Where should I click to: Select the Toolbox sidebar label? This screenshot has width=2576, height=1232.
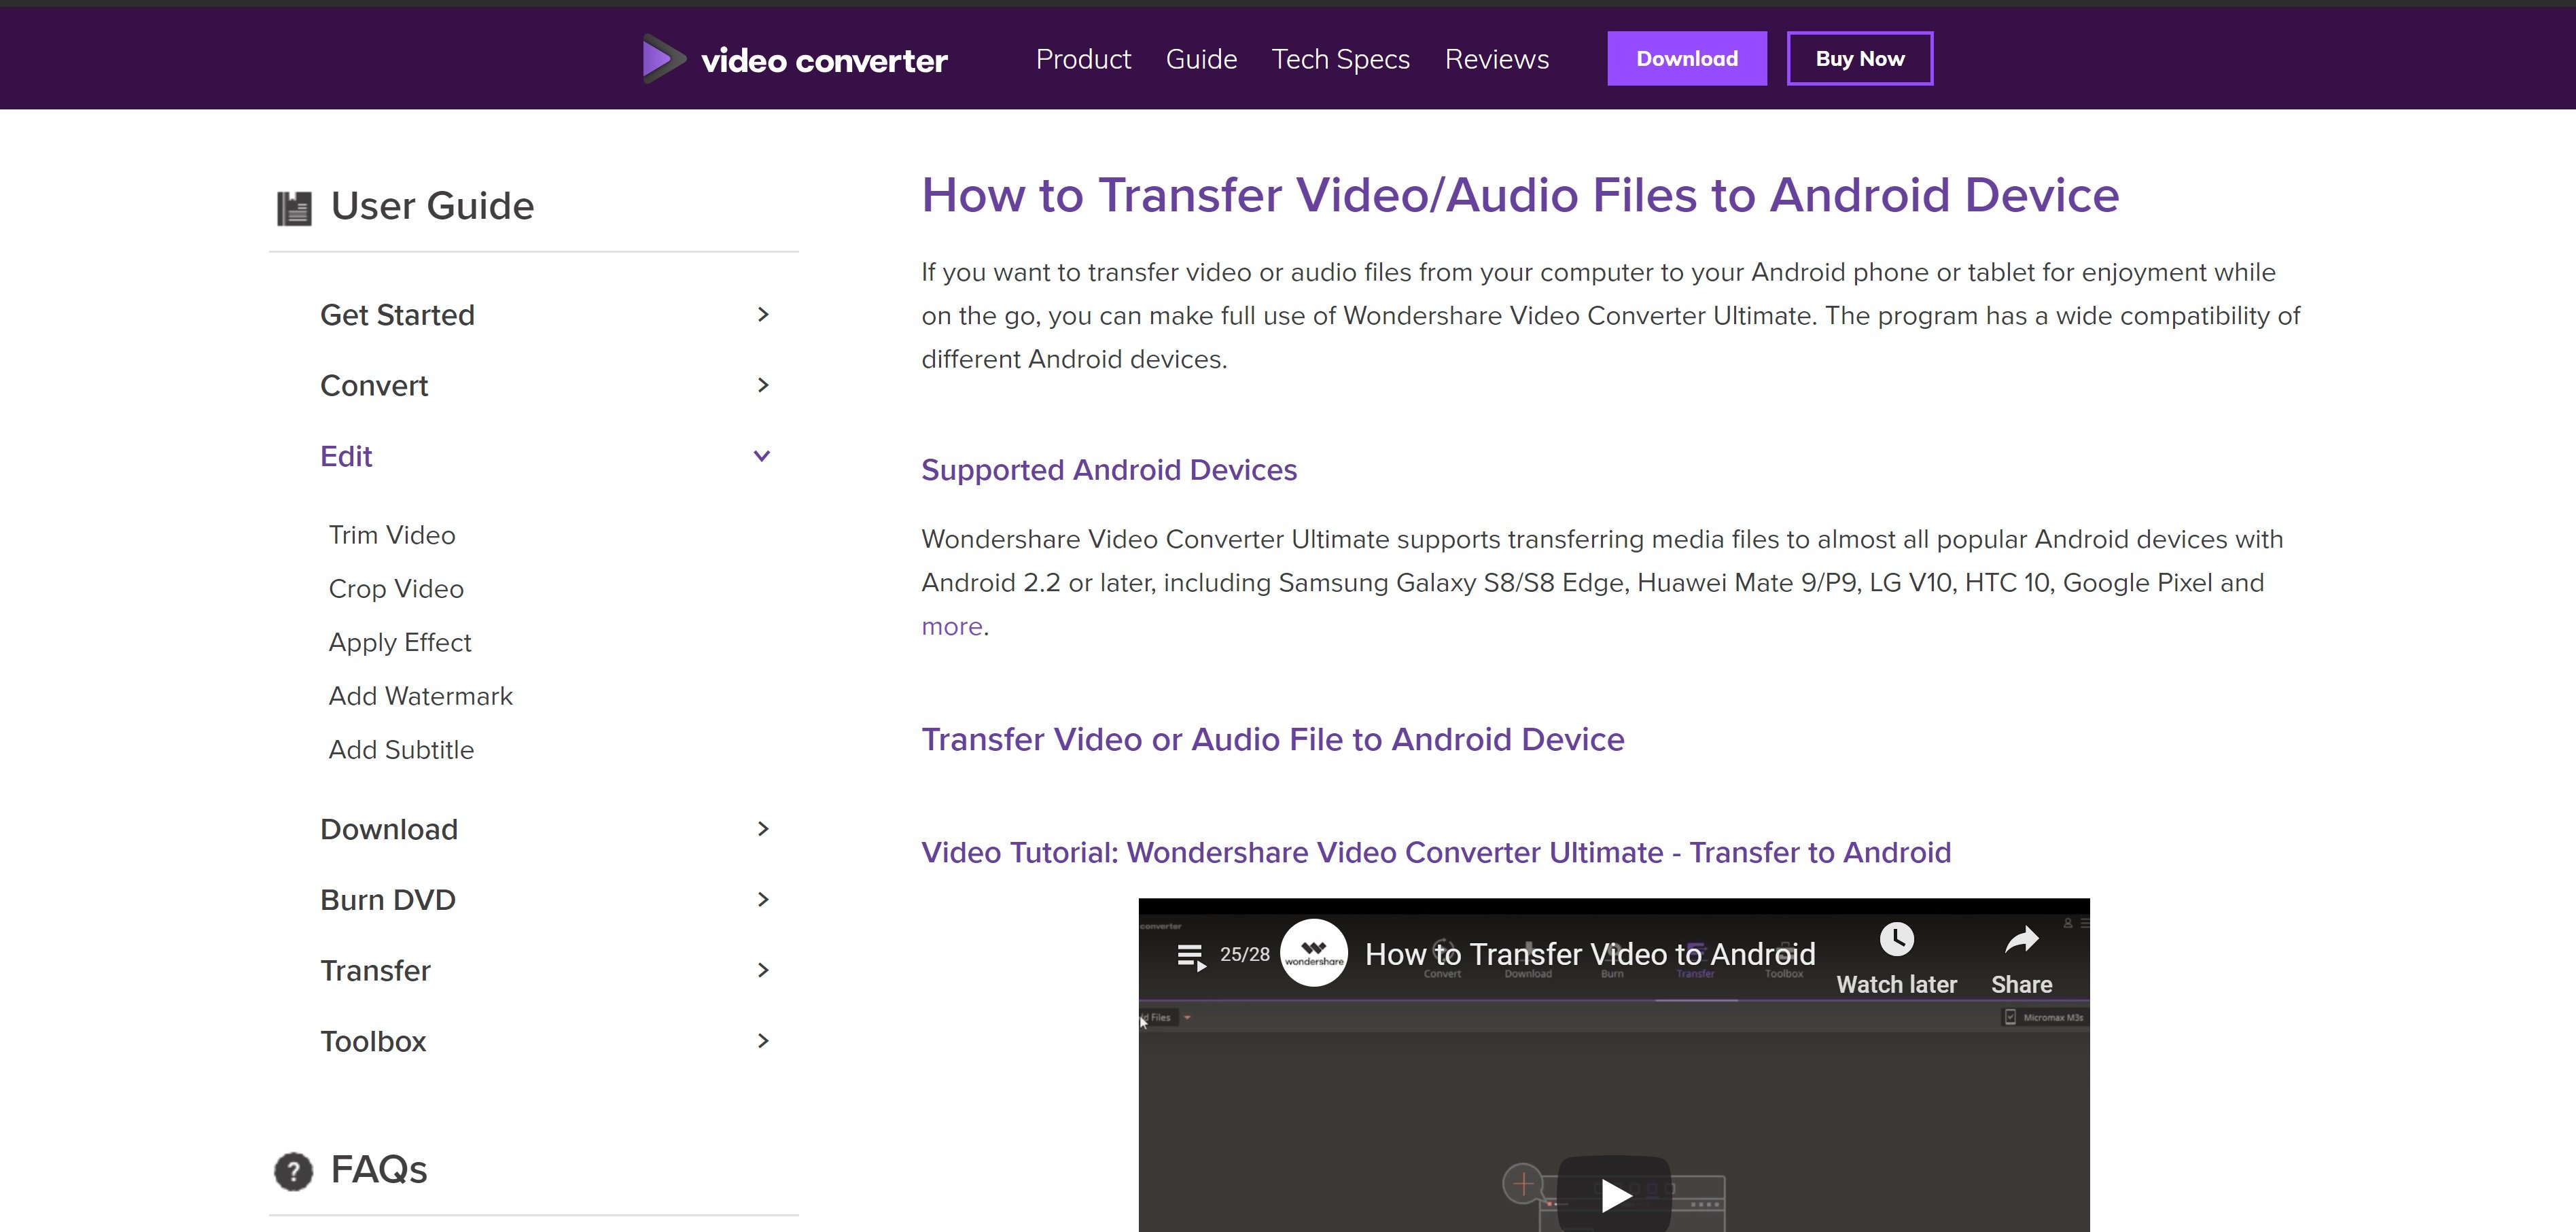[373, 1041]
